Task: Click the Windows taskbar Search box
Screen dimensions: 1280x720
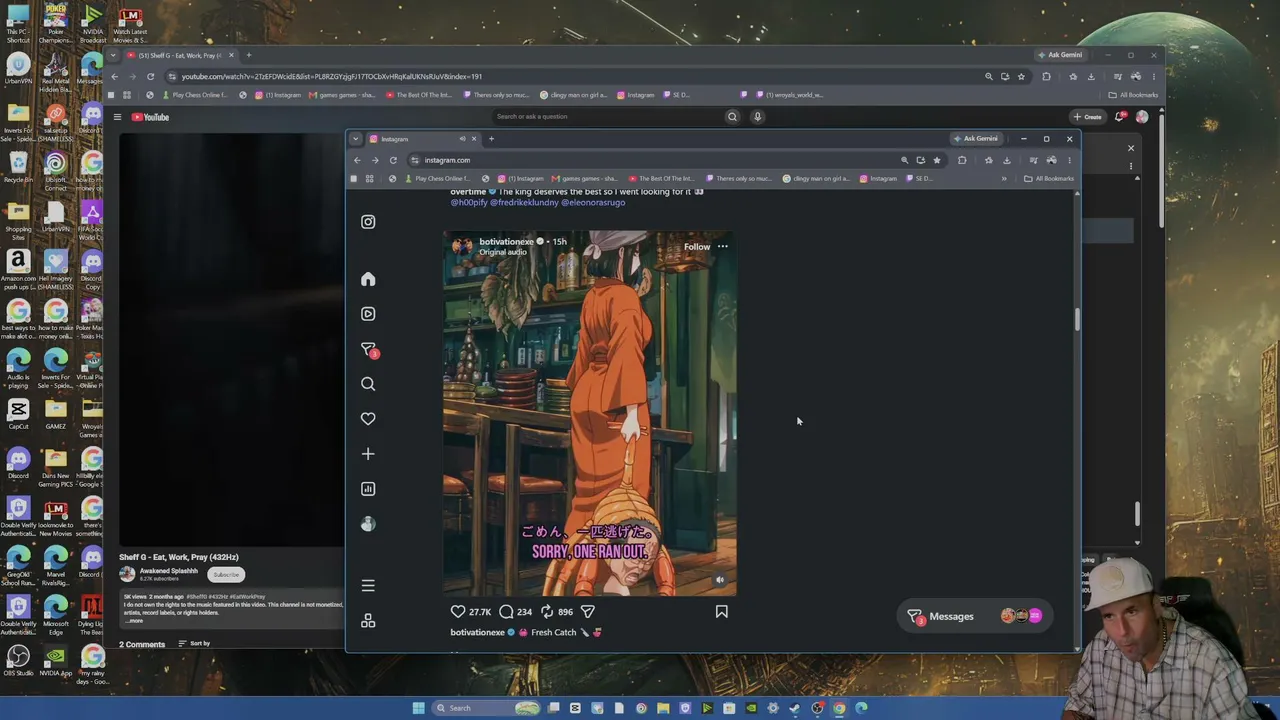Action: point(487,708)
